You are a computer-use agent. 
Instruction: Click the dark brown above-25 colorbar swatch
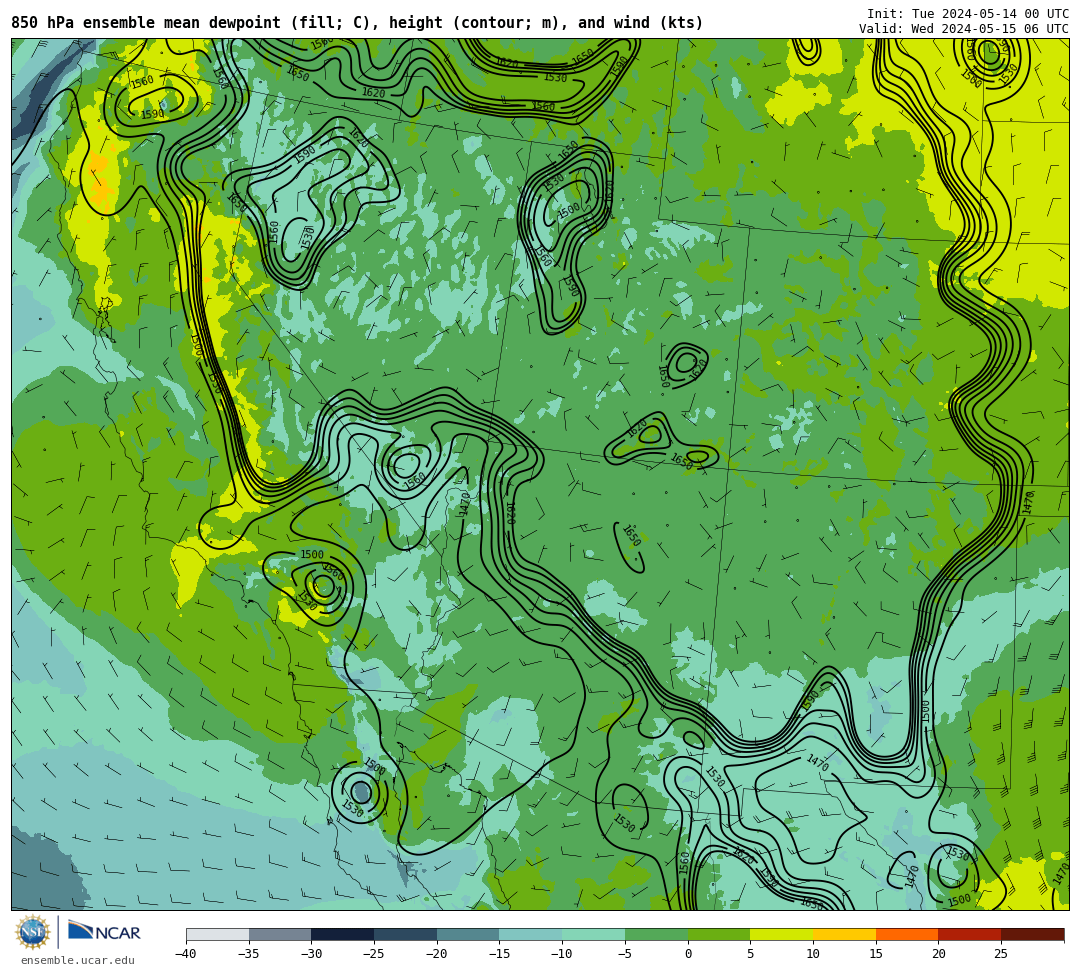tap(1032, 934)
